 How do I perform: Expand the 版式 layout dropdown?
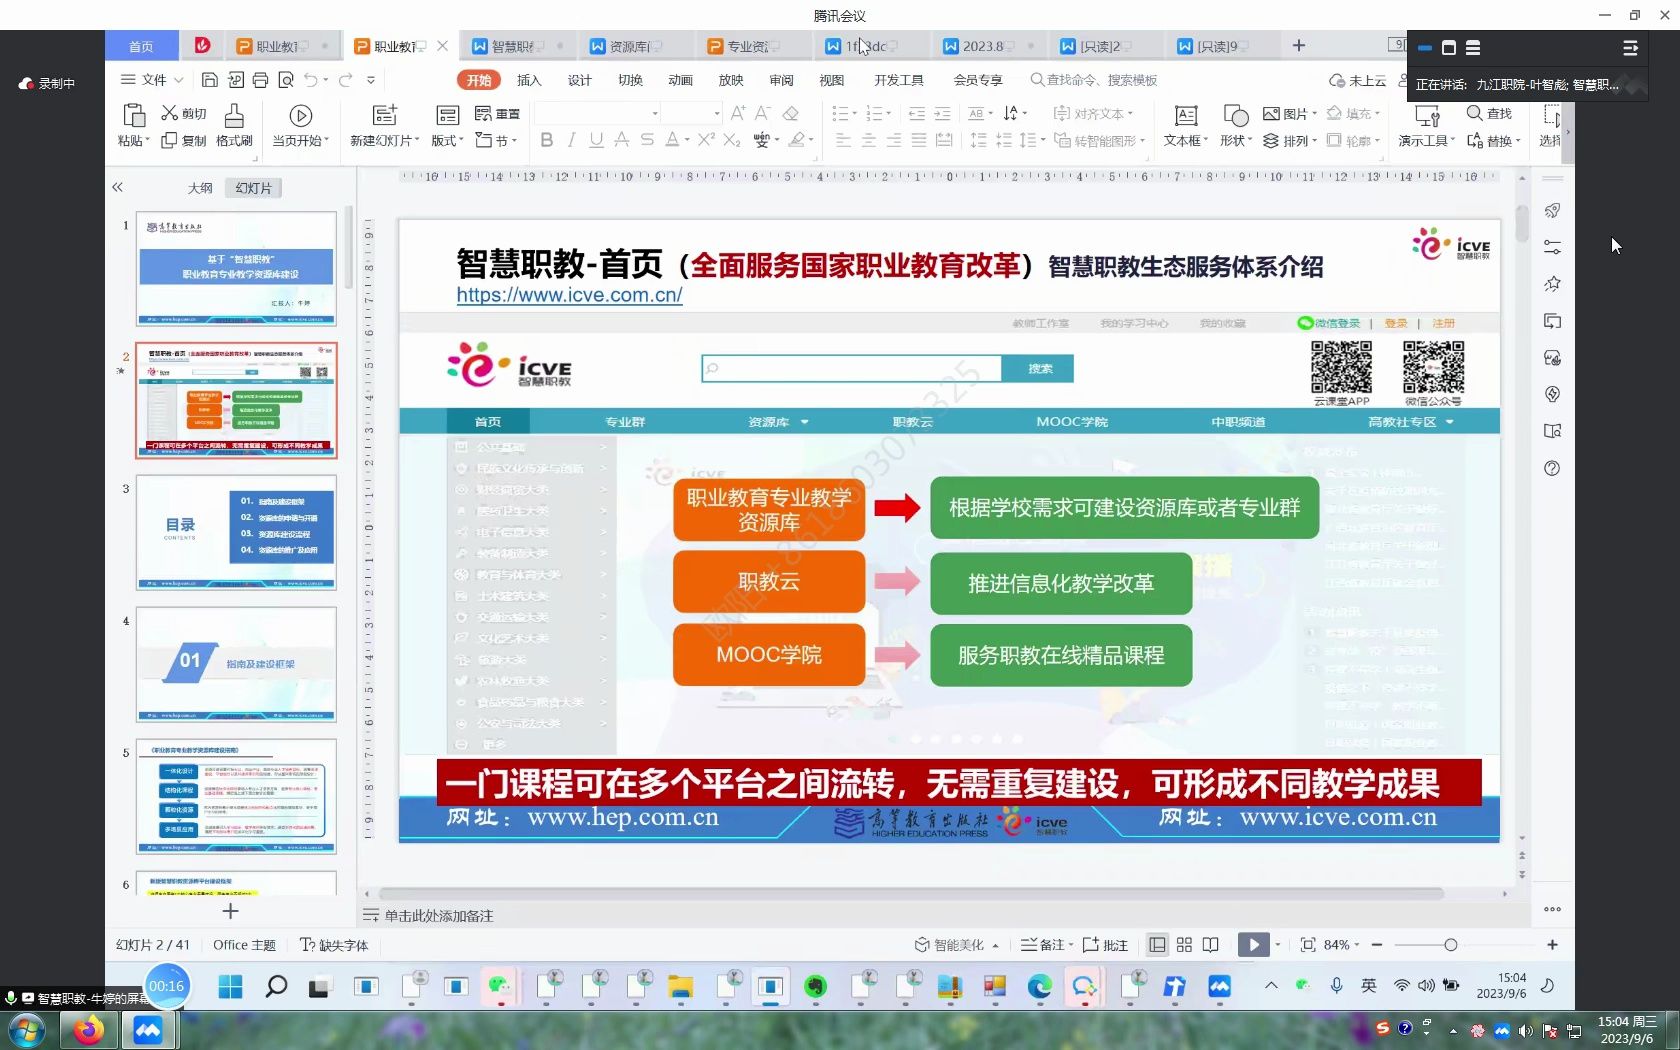click(x=447, y=141)
